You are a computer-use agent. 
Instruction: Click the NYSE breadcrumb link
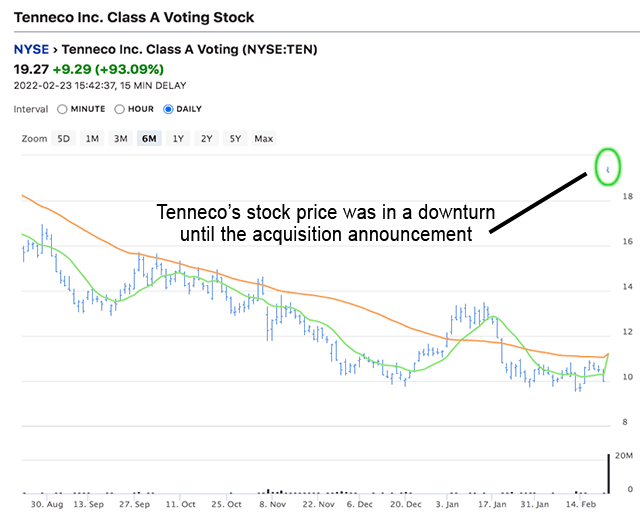click(29, 49)
